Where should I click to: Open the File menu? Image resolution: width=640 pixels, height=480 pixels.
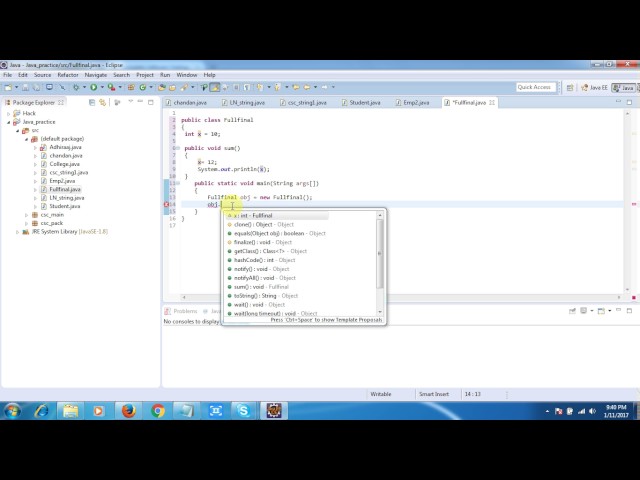tap(8, 75)
